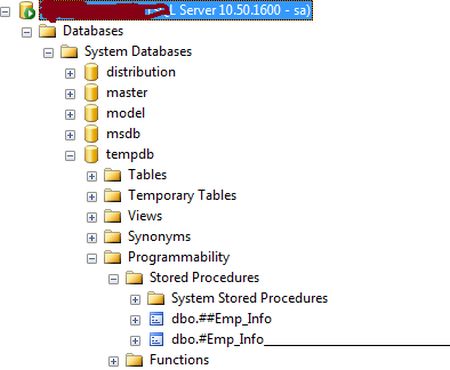Select the Temporary Tables label
Viewport: 450px width, 370px height.
pyautogui.click(x=182, y=196)
